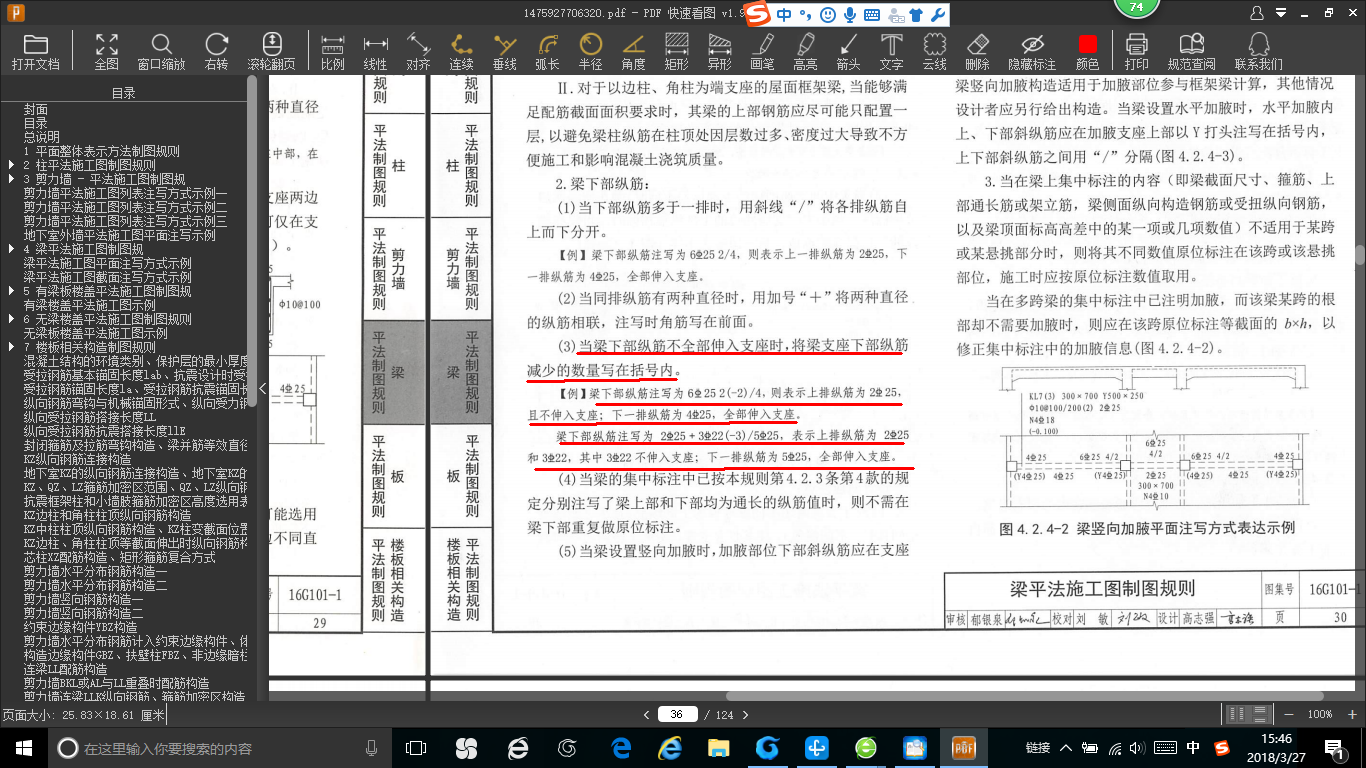Open the PDF menu arrow beside 74
1366x768 pixels.
1282,12
